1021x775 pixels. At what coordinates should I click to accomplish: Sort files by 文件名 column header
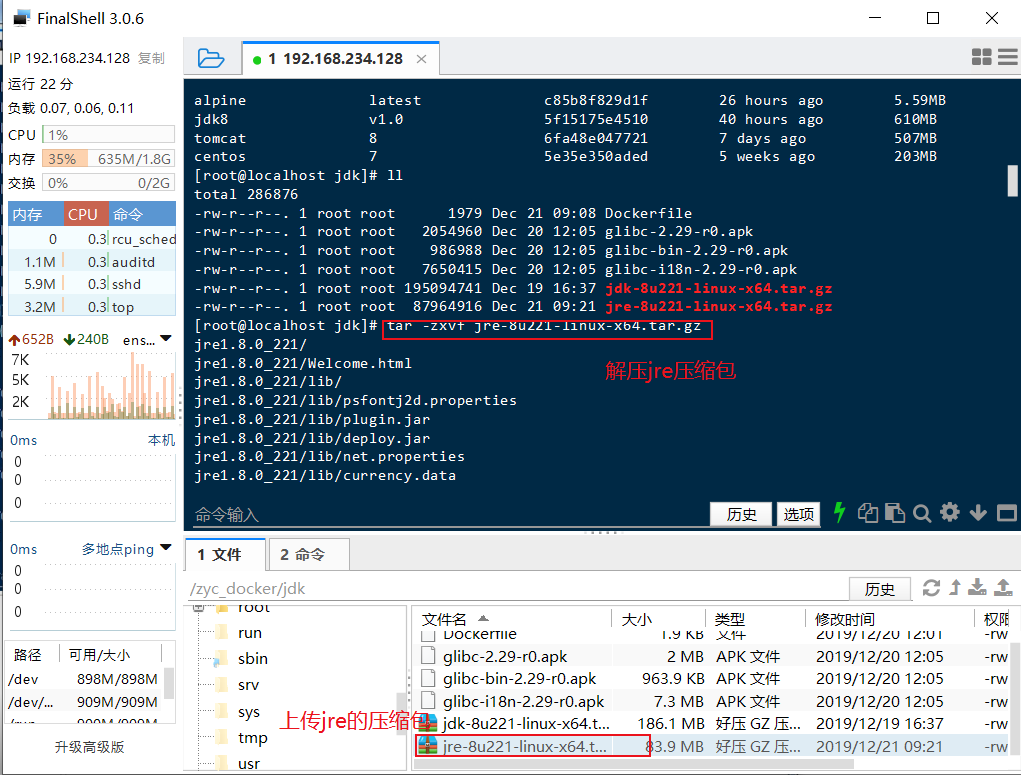tap(511, 619)
